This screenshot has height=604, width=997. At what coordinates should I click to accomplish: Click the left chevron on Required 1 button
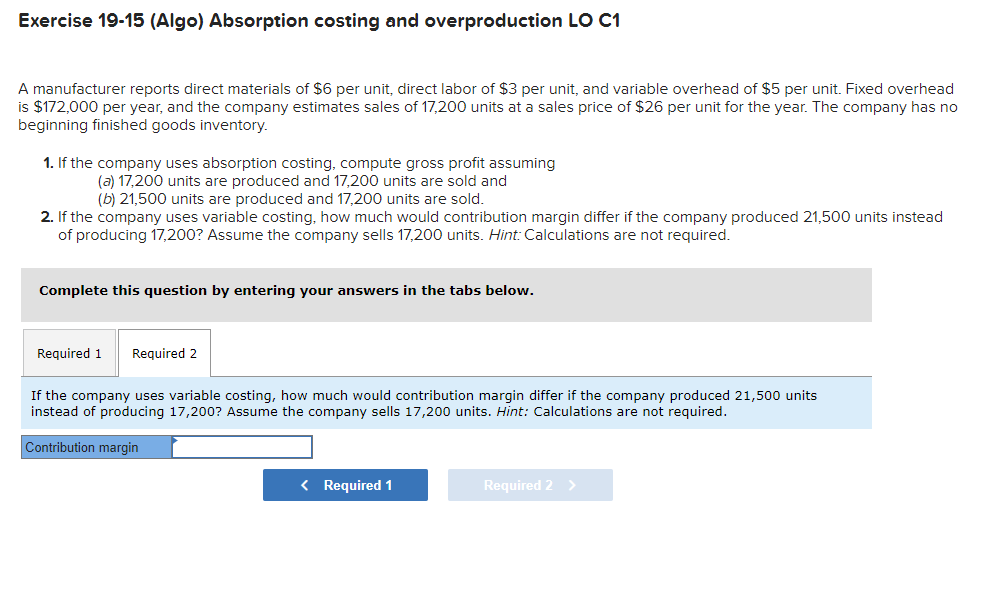304,485
